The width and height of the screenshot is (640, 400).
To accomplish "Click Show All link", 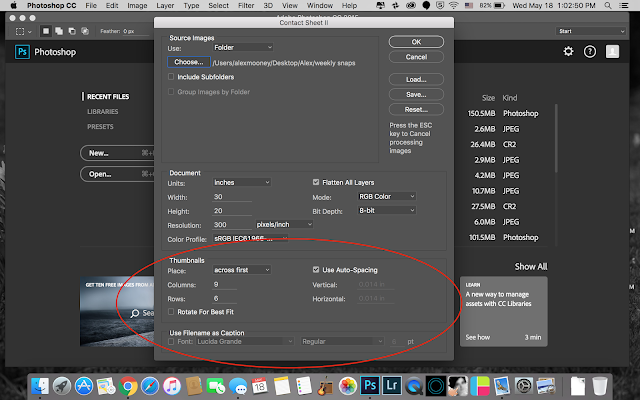I will [x=531, y=267].
